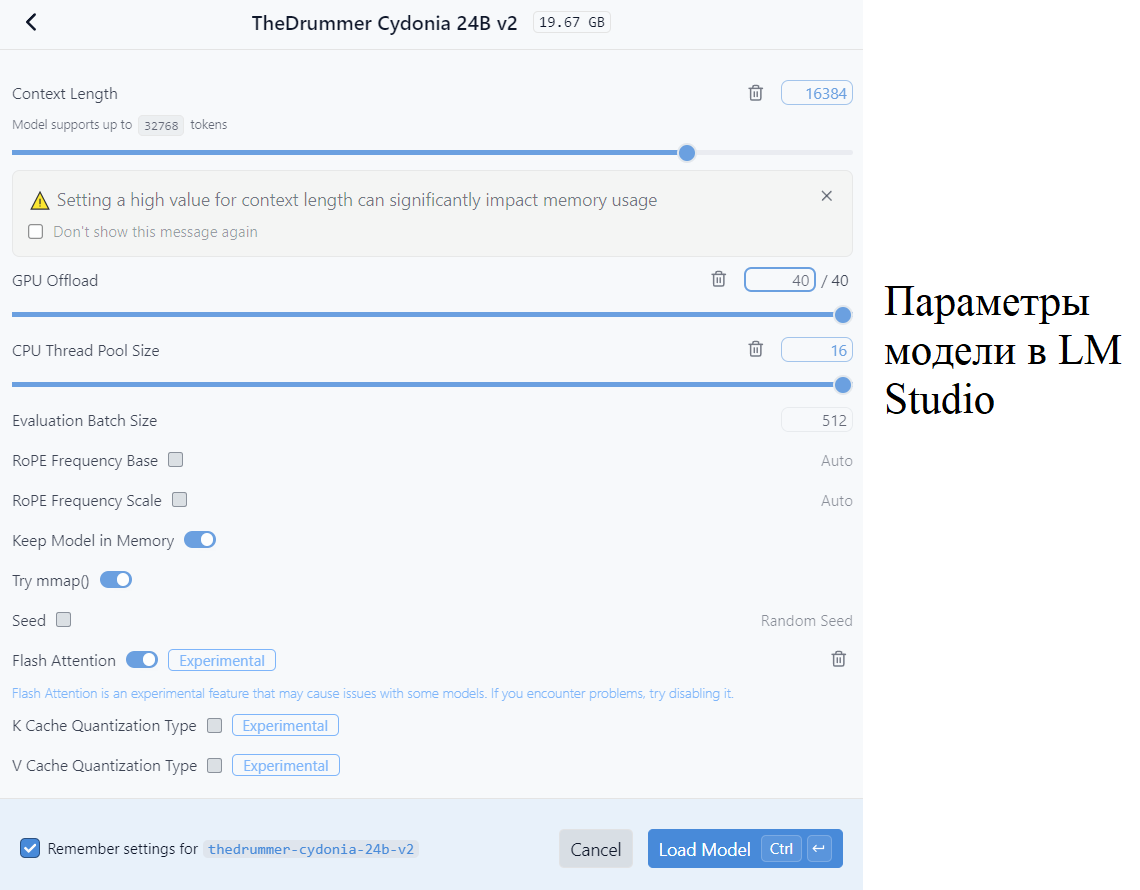Click the Ctrl key hint on Load Model
This screenshot has height=890, width=1140.
pyautogui.click(x=782, y=849)
